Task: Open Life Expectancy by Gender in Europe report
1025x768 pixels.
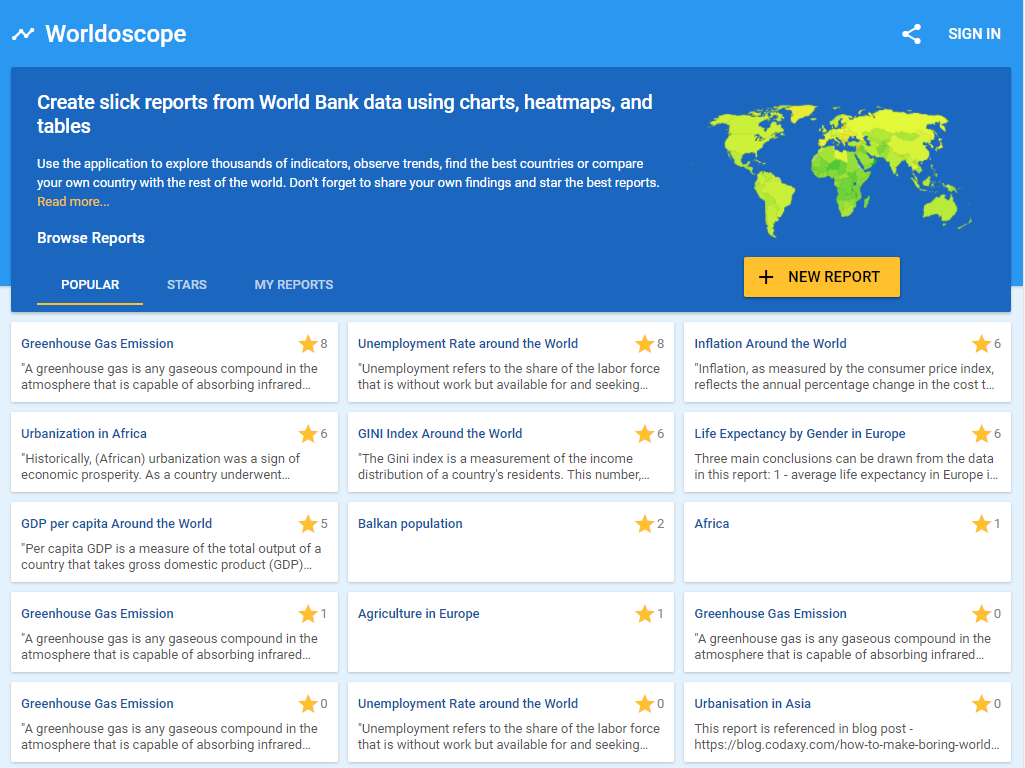Action: pyautogui.click(x=799, y=434)
